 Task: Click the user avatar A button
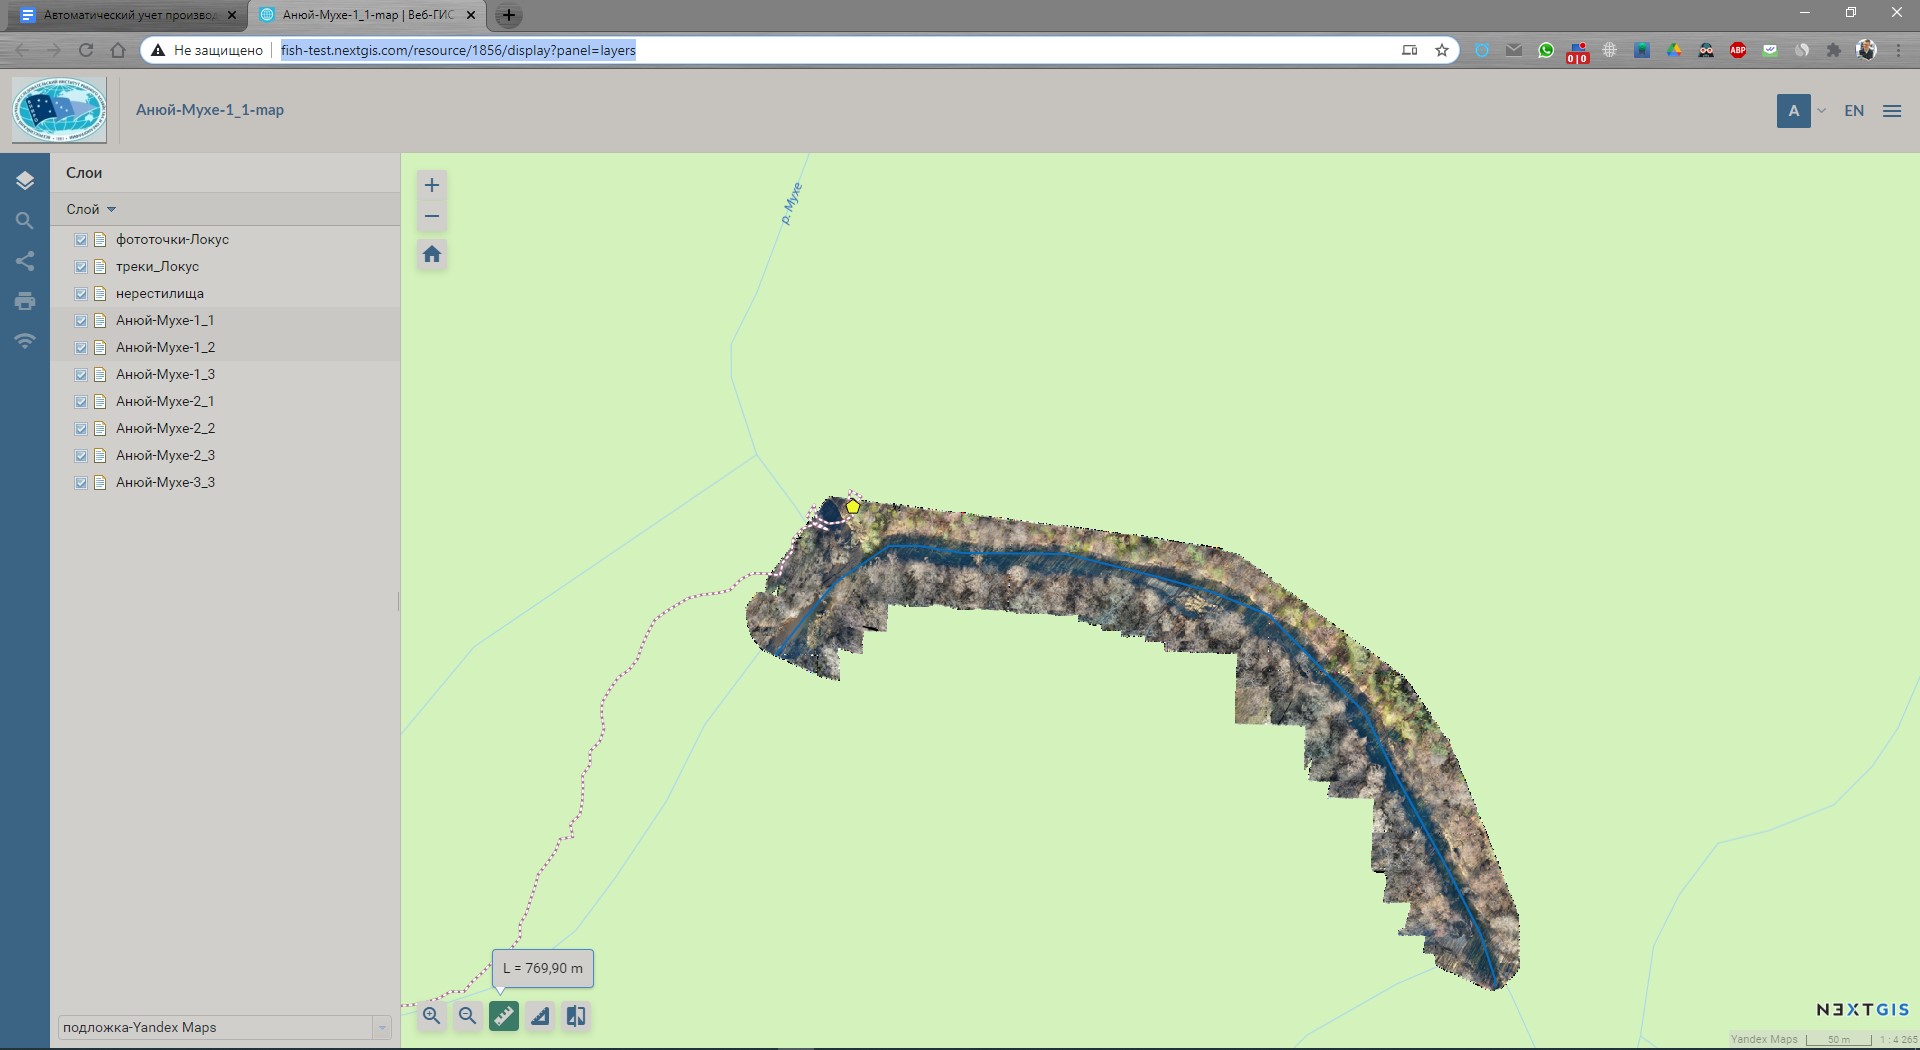coord(1794,111)
